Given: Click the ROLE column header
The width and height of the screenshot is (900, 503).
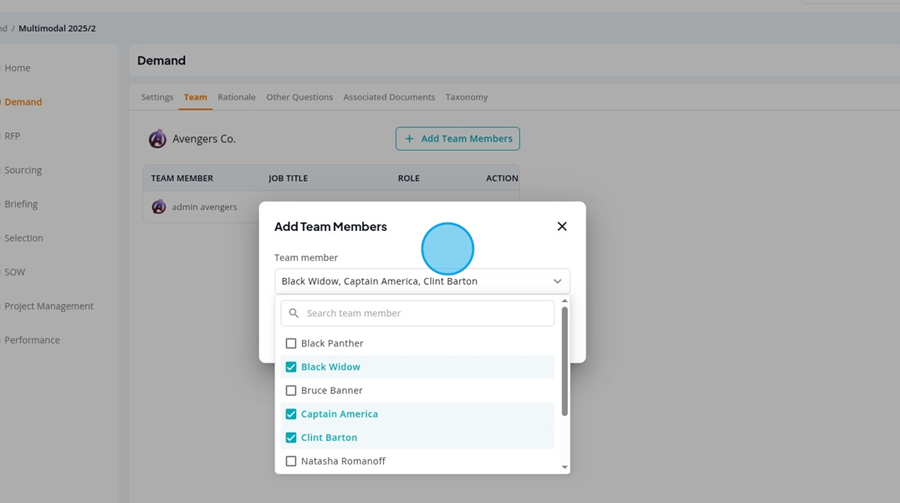Looking at the screenshot, I should pyautogui.click(x=409, y=178).
